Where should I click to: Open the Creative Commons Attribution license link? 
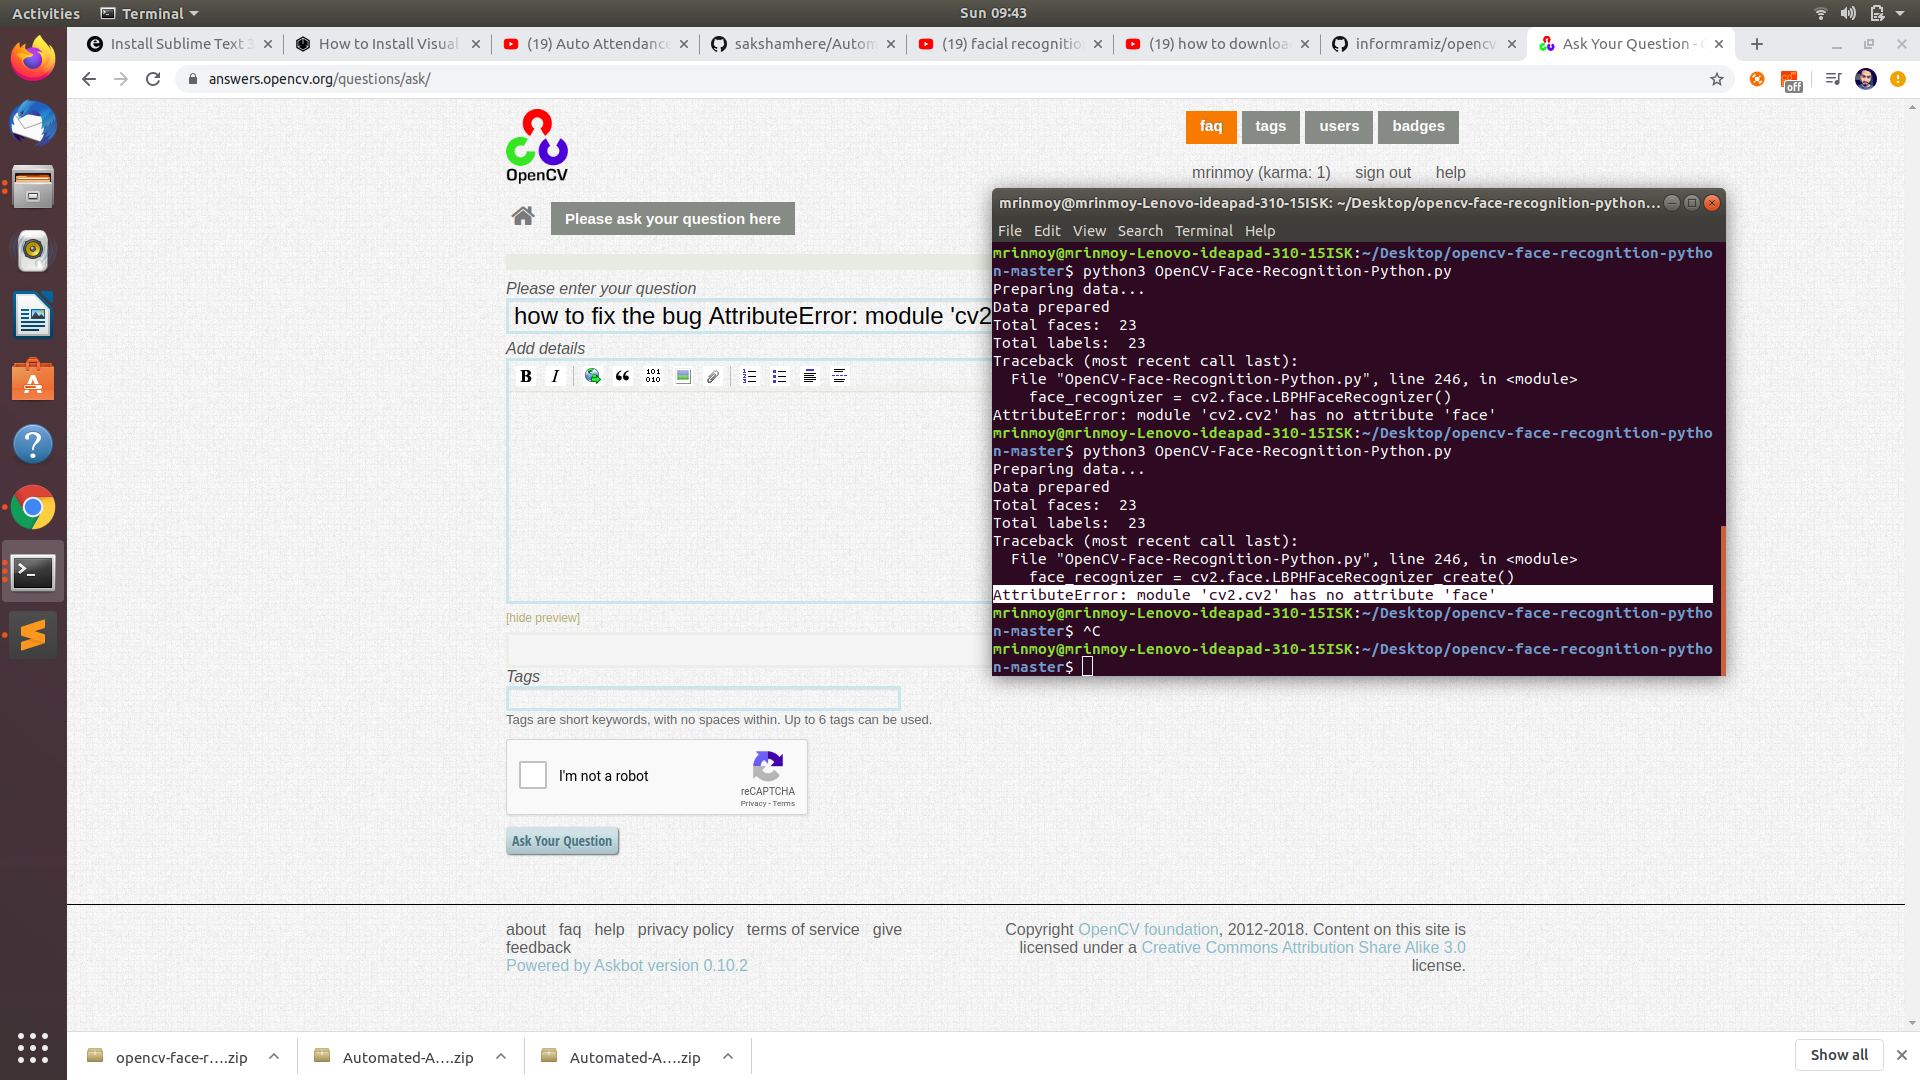[1303, 947]
